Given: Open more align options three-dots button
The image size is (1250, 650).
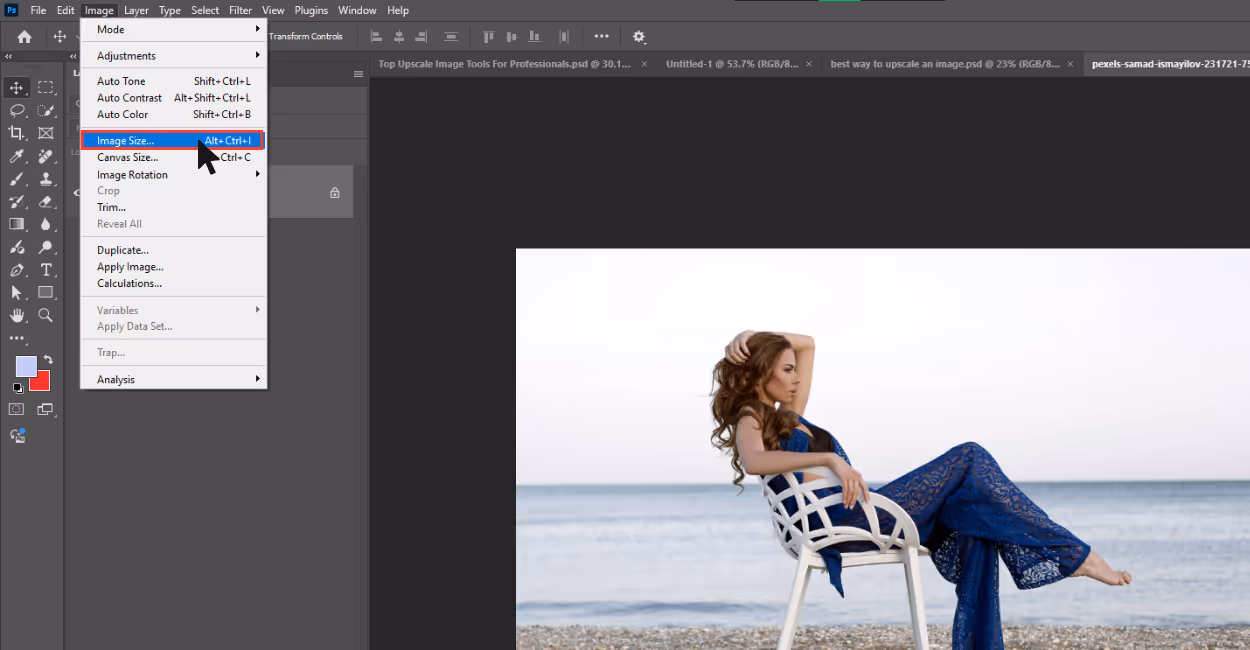Looking at the screenshot, I should pyautogui.click(x=601, y=36).
